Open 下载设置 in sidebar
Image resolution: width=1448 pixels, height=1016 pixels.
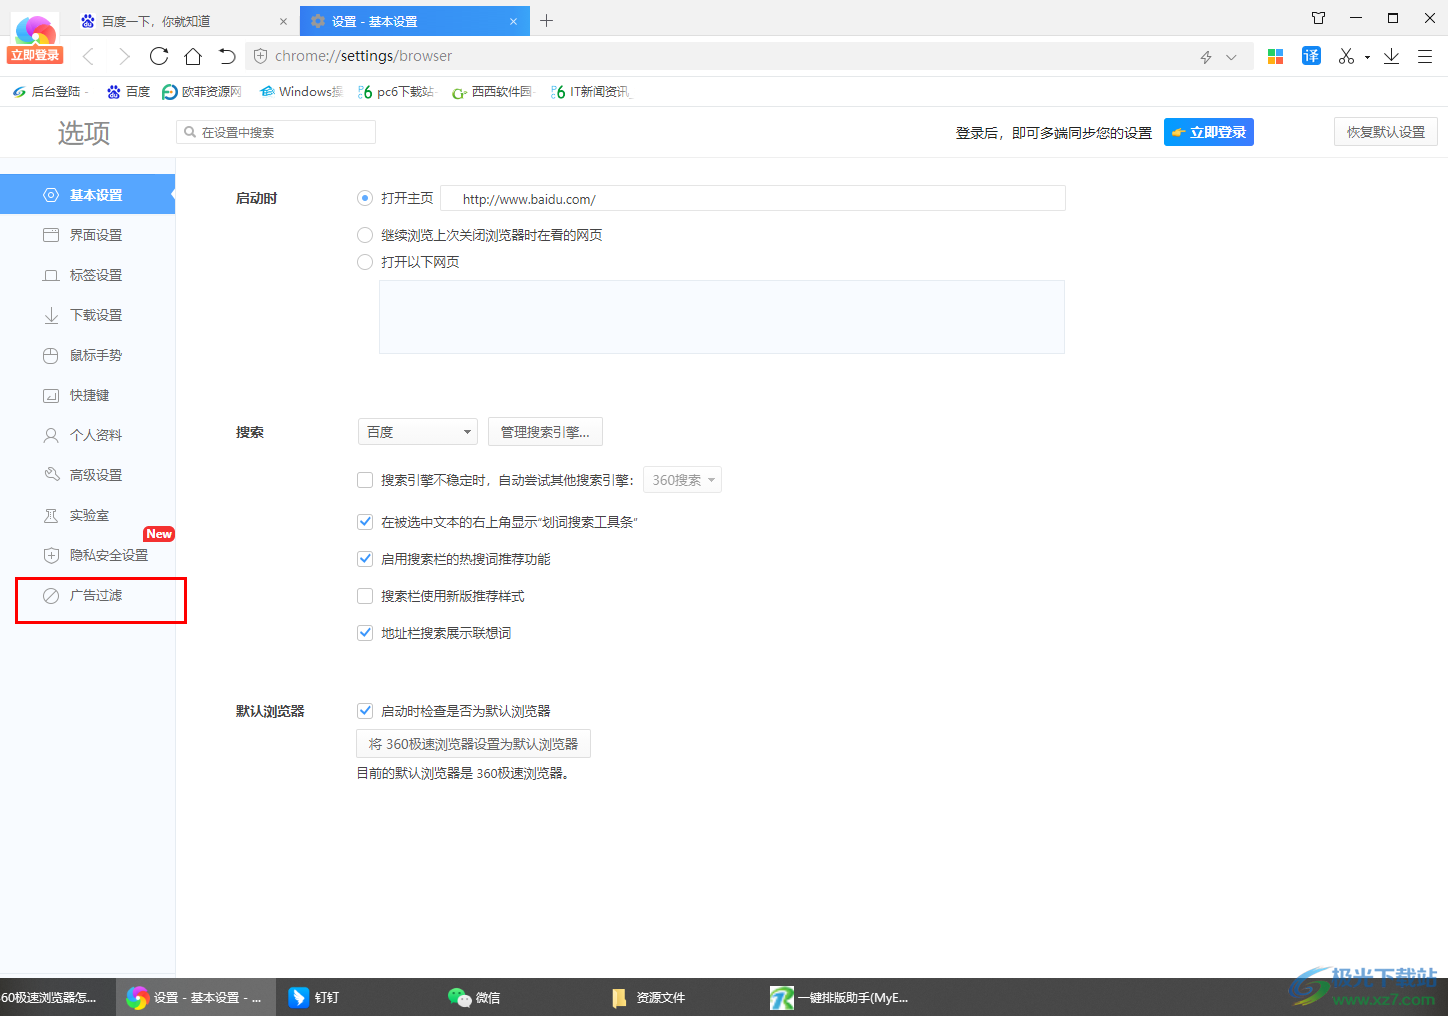[87, 315]
